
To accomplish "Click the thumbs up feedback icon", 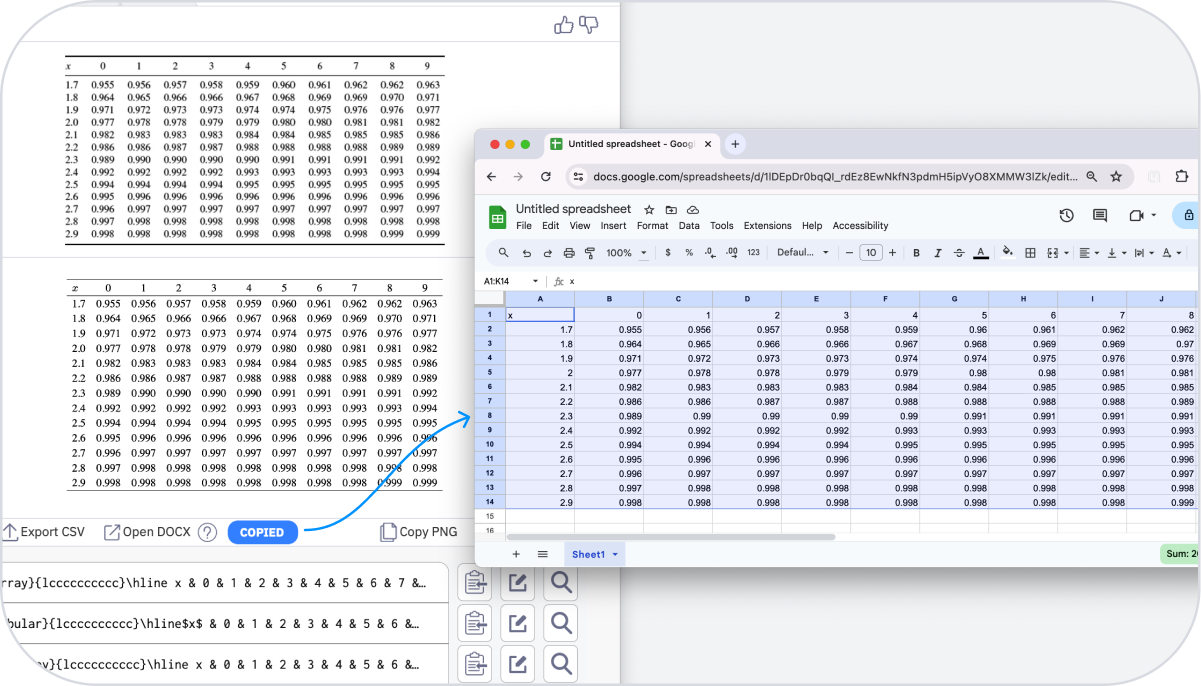I will (564, 25).
